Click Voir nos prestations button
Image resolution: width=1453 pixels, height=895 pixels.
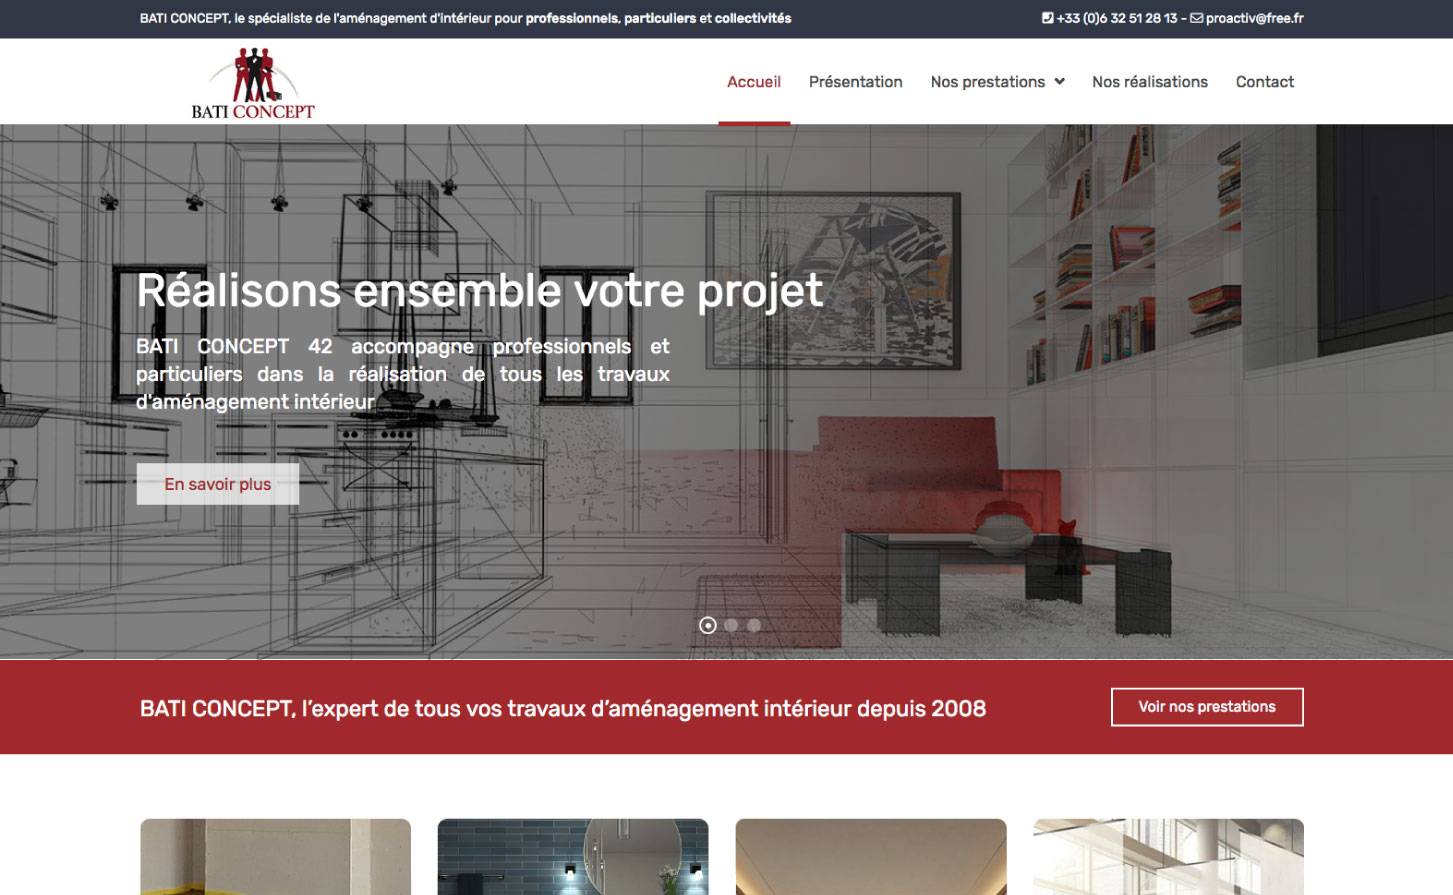tap(1207, 707)
